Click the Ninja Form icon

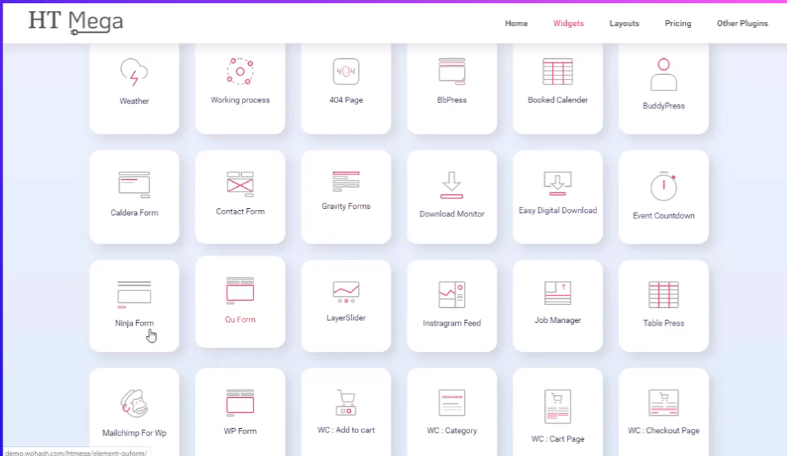coord(134,294)
